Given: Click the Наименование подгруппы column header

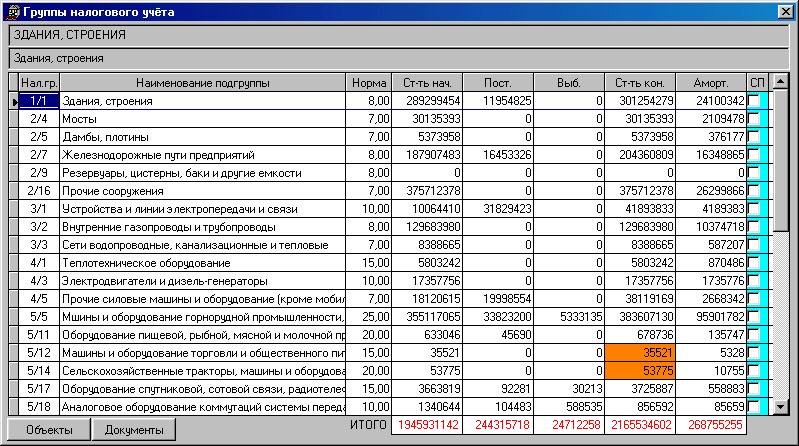Looking at the screenshot, I should (202, 83).
